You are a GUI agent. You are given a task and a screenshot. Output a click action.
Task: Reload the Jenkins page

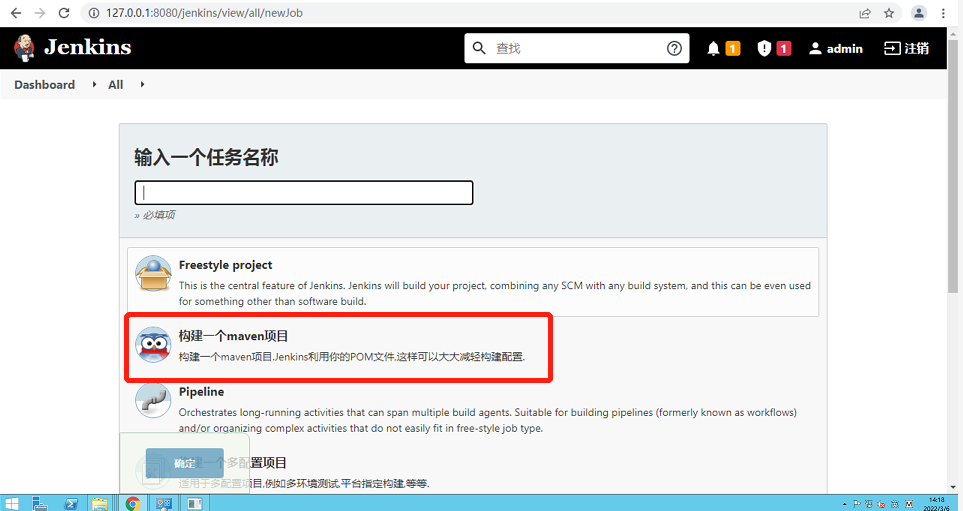[64, 13]
